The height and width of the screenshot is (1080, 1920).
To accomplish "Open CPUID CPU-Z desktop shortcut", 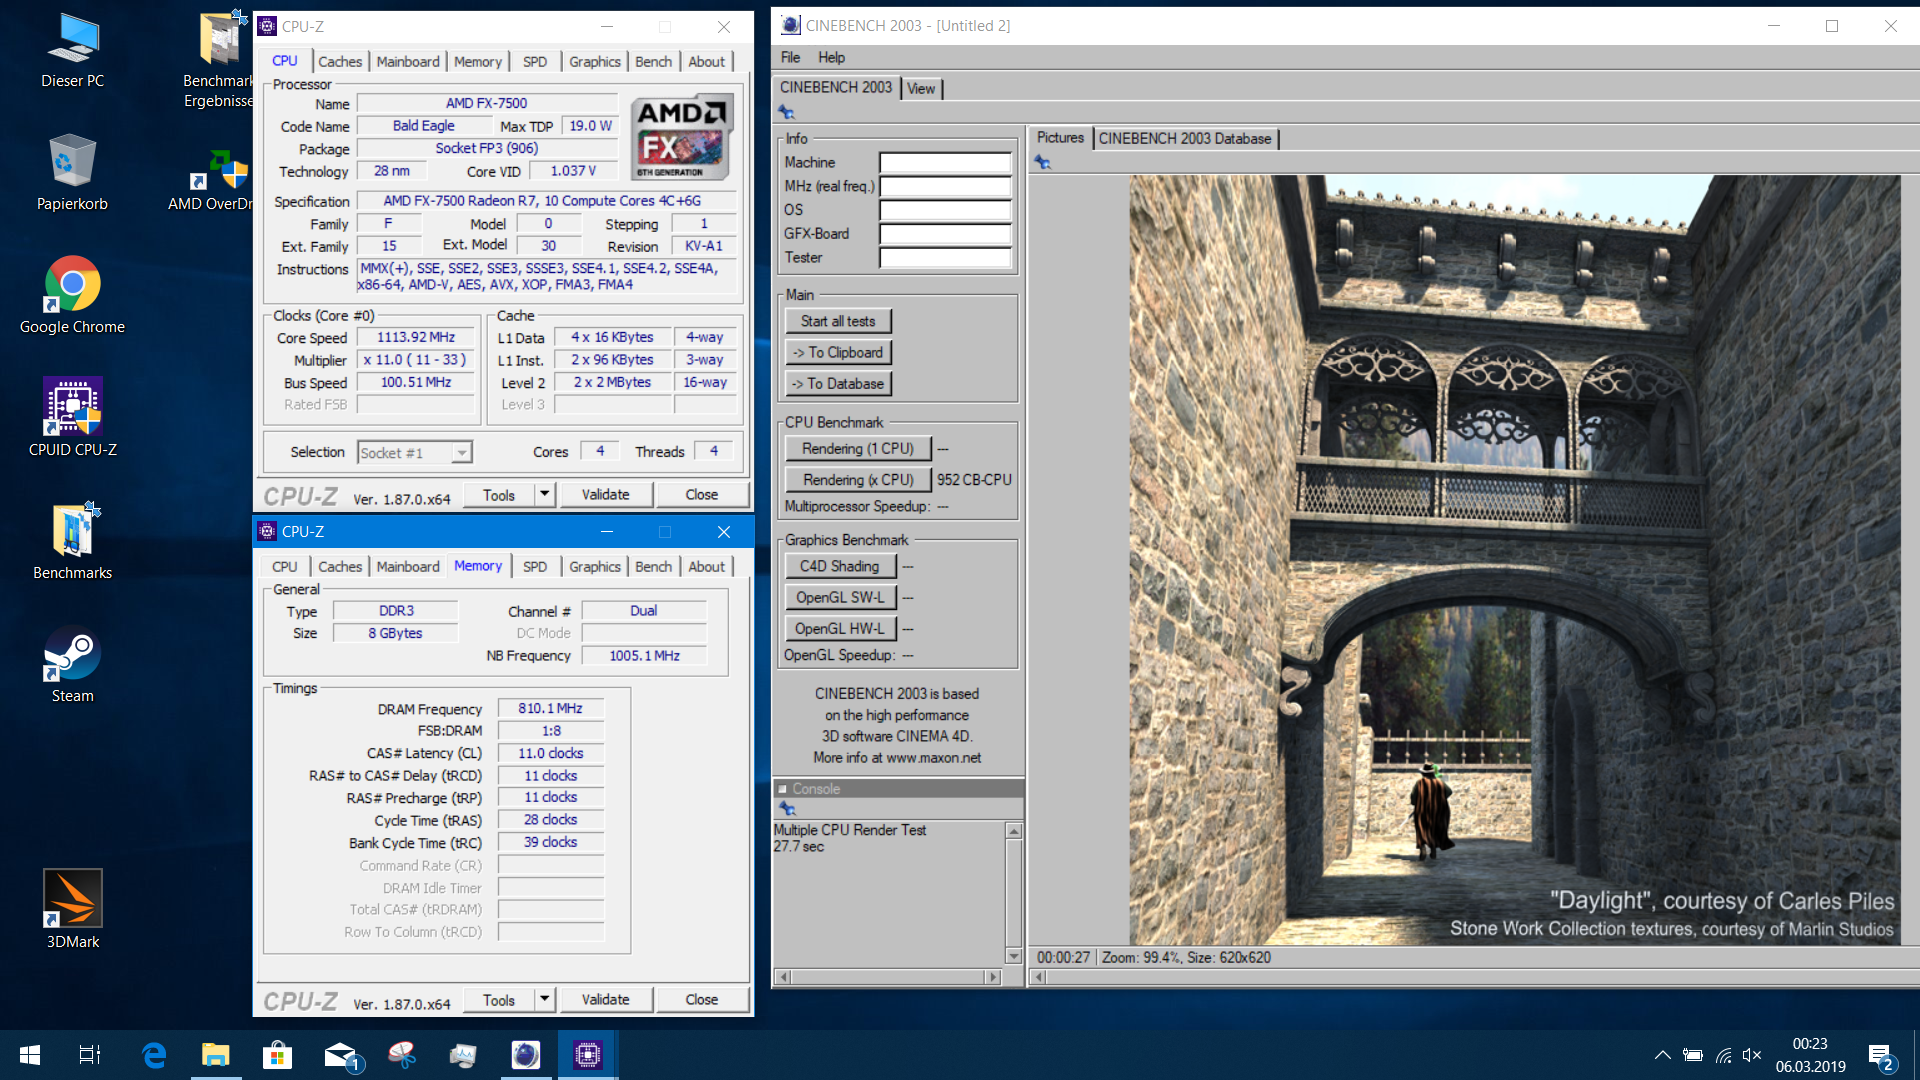I will [72, 418].
